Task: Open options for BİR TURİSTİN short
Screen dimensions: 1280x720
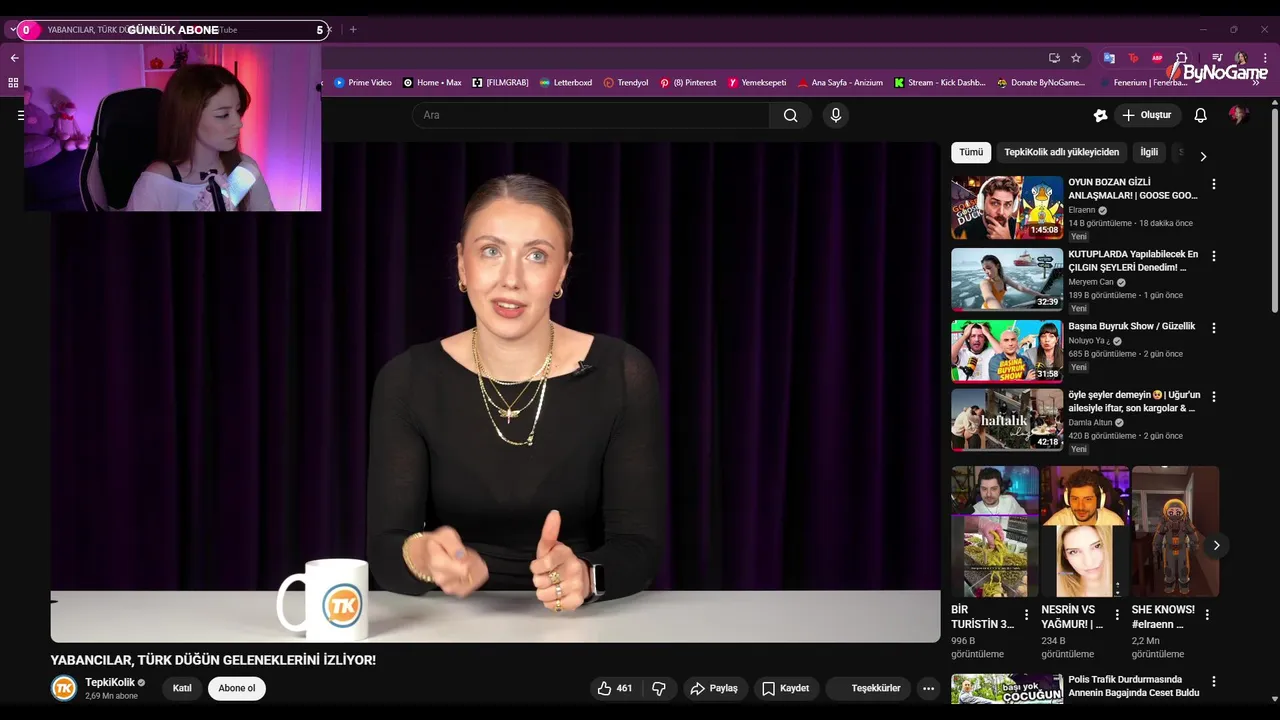Action: (x=1026, y=615)
